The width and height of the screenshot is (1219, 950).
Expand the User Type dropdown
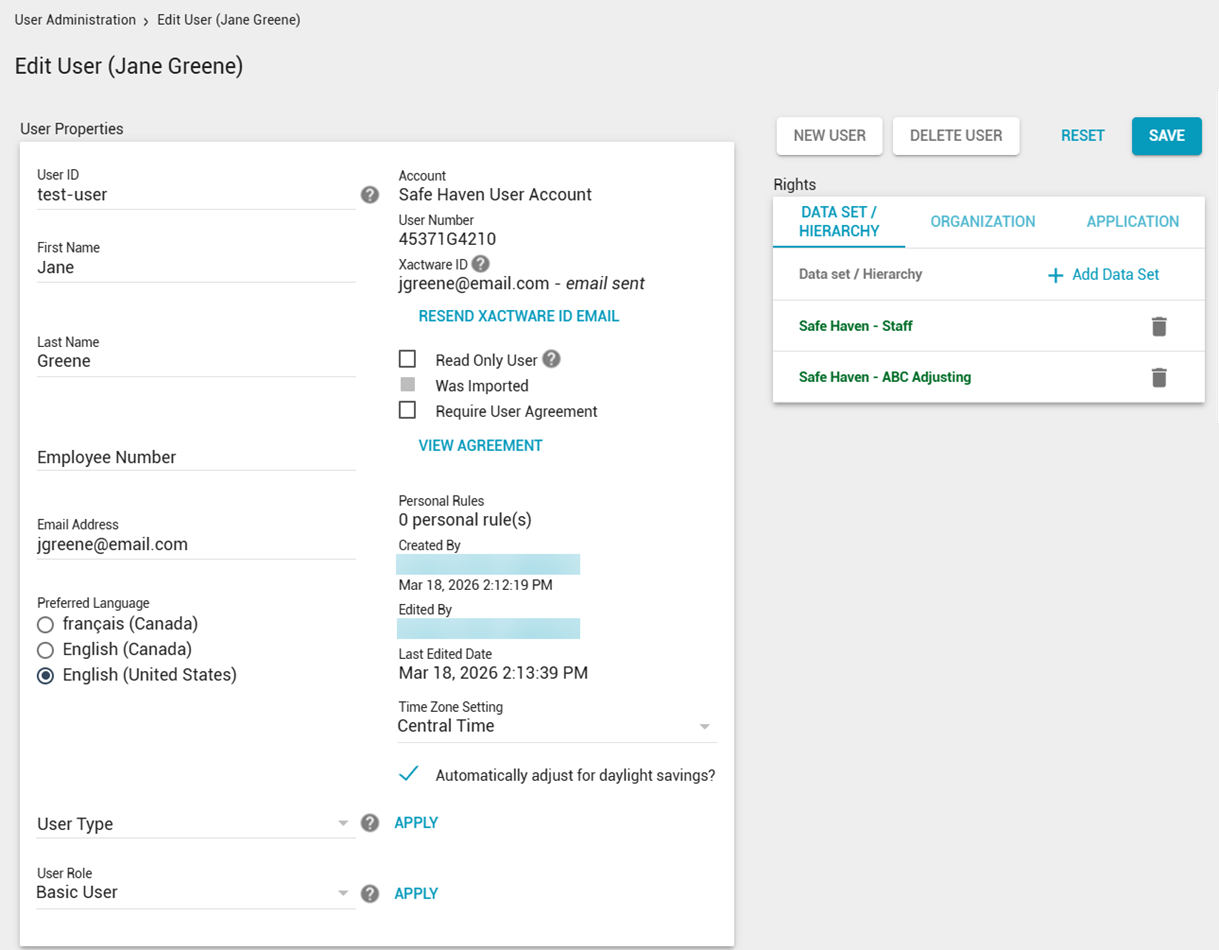[195, 824]
